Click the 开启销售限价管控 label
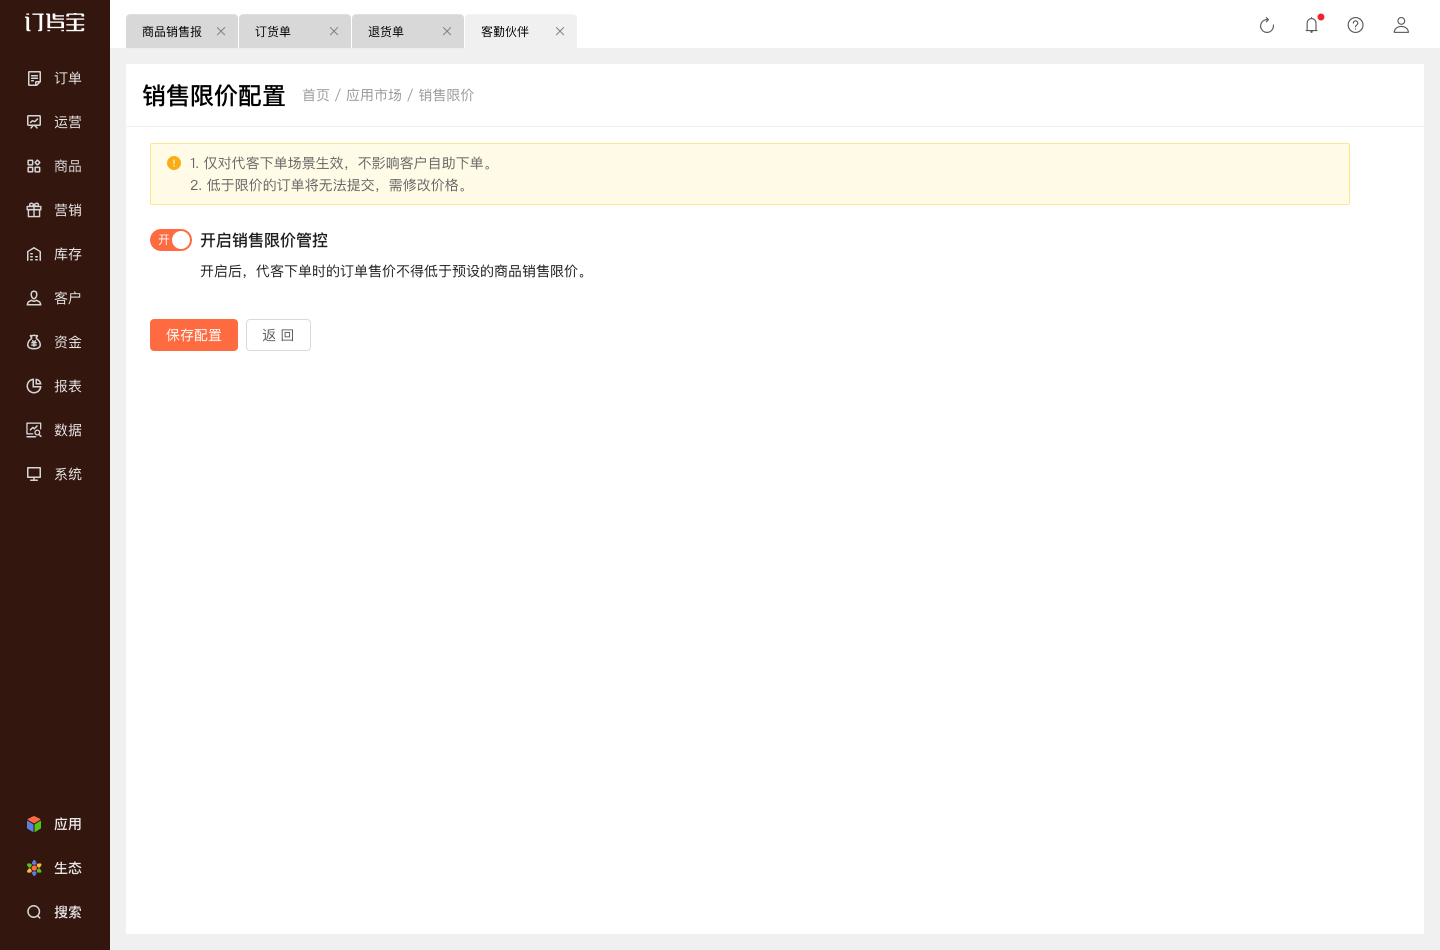 point(264,240)
